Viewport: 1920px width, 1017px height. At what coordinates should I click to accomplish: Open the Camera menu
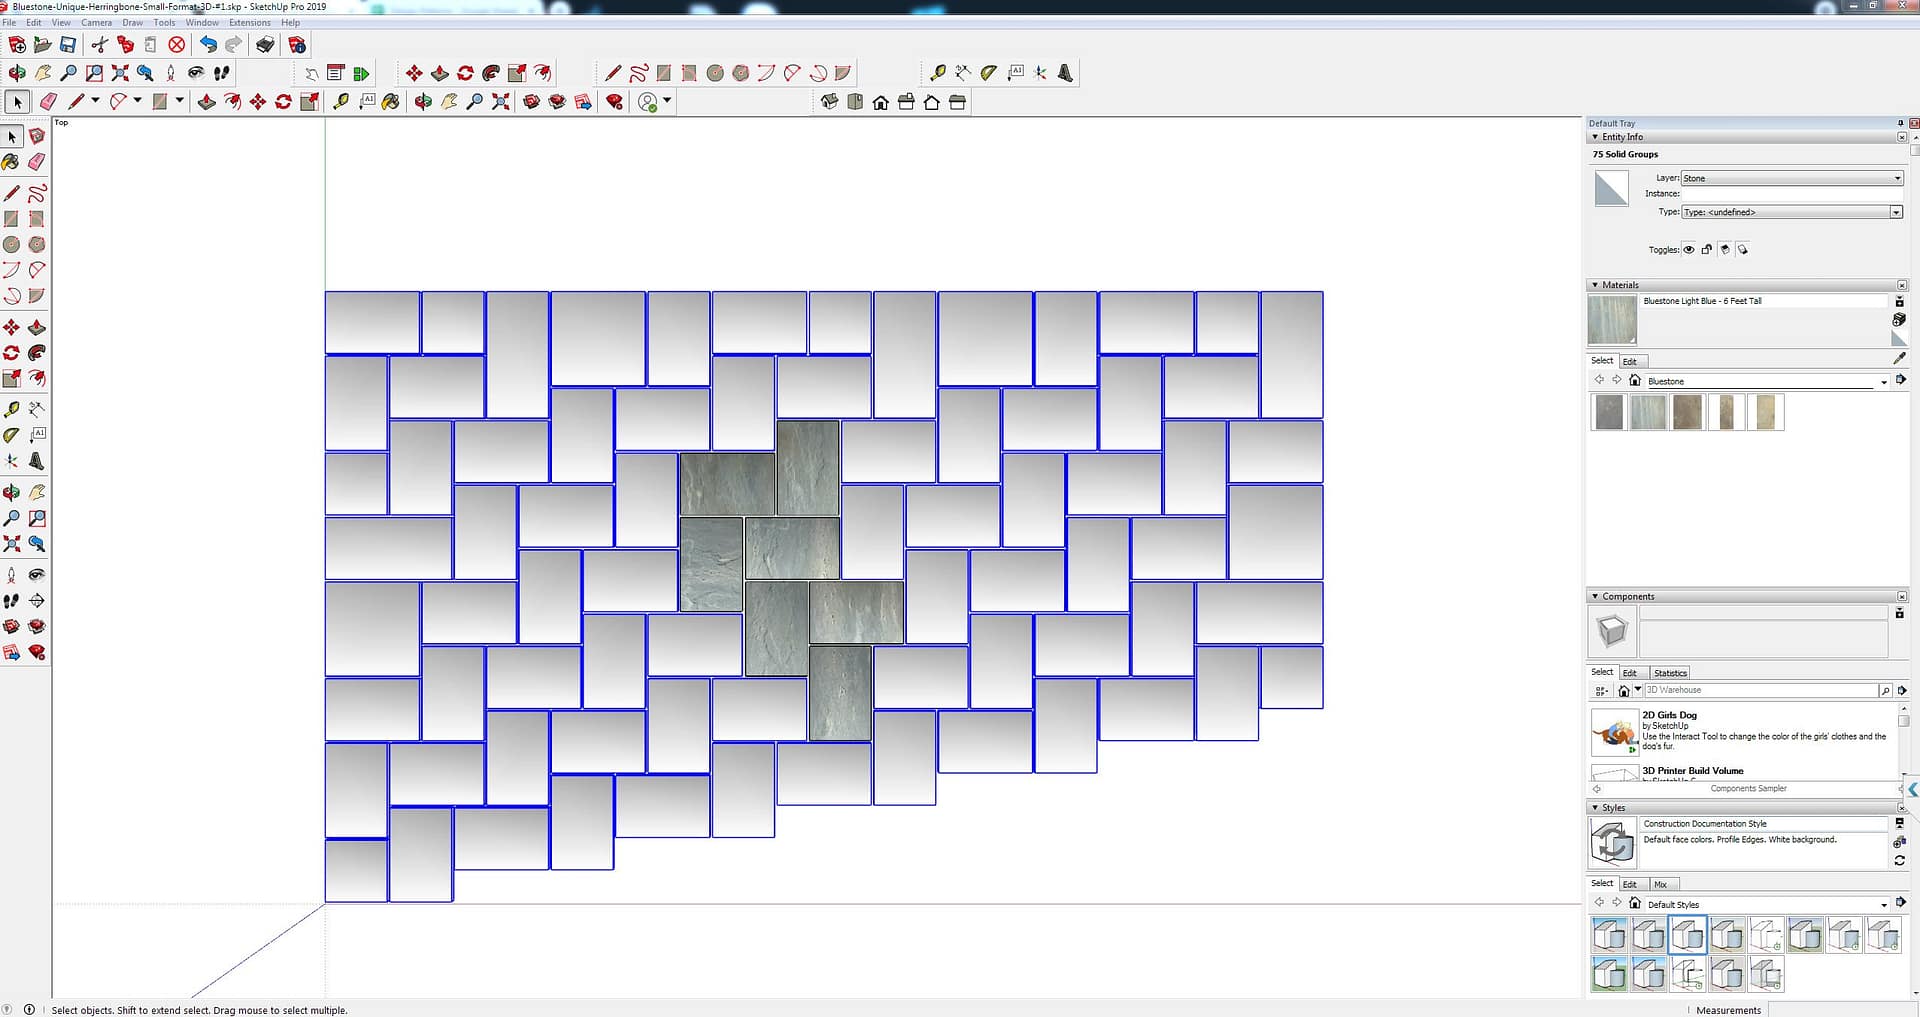coord(96,22)
